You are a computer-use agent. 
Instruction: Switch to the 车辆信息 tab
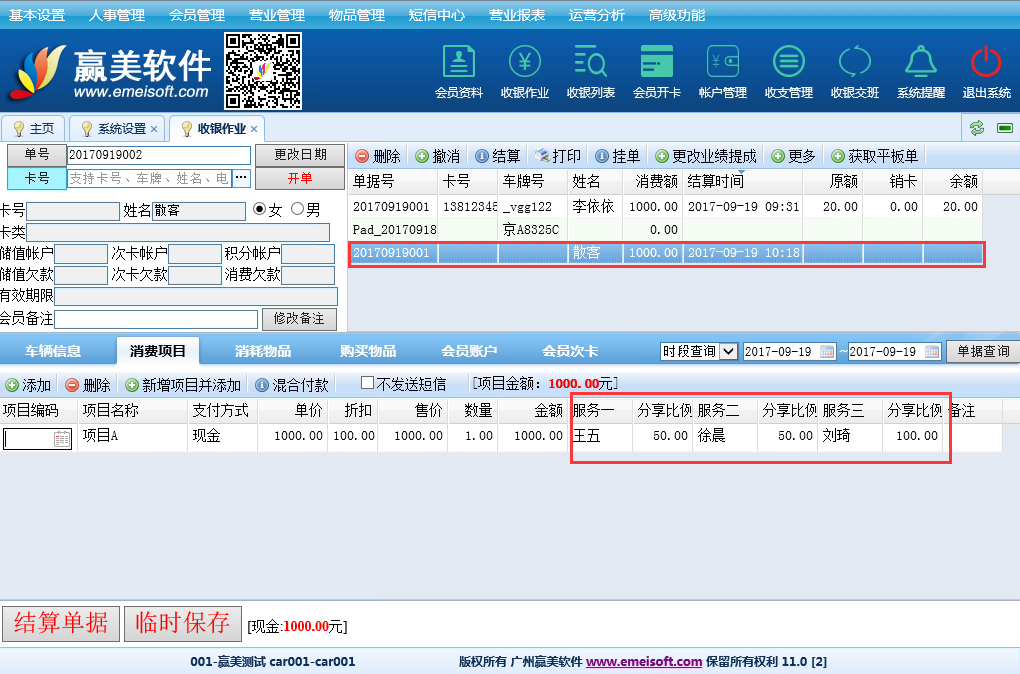[x=53, y=351]
